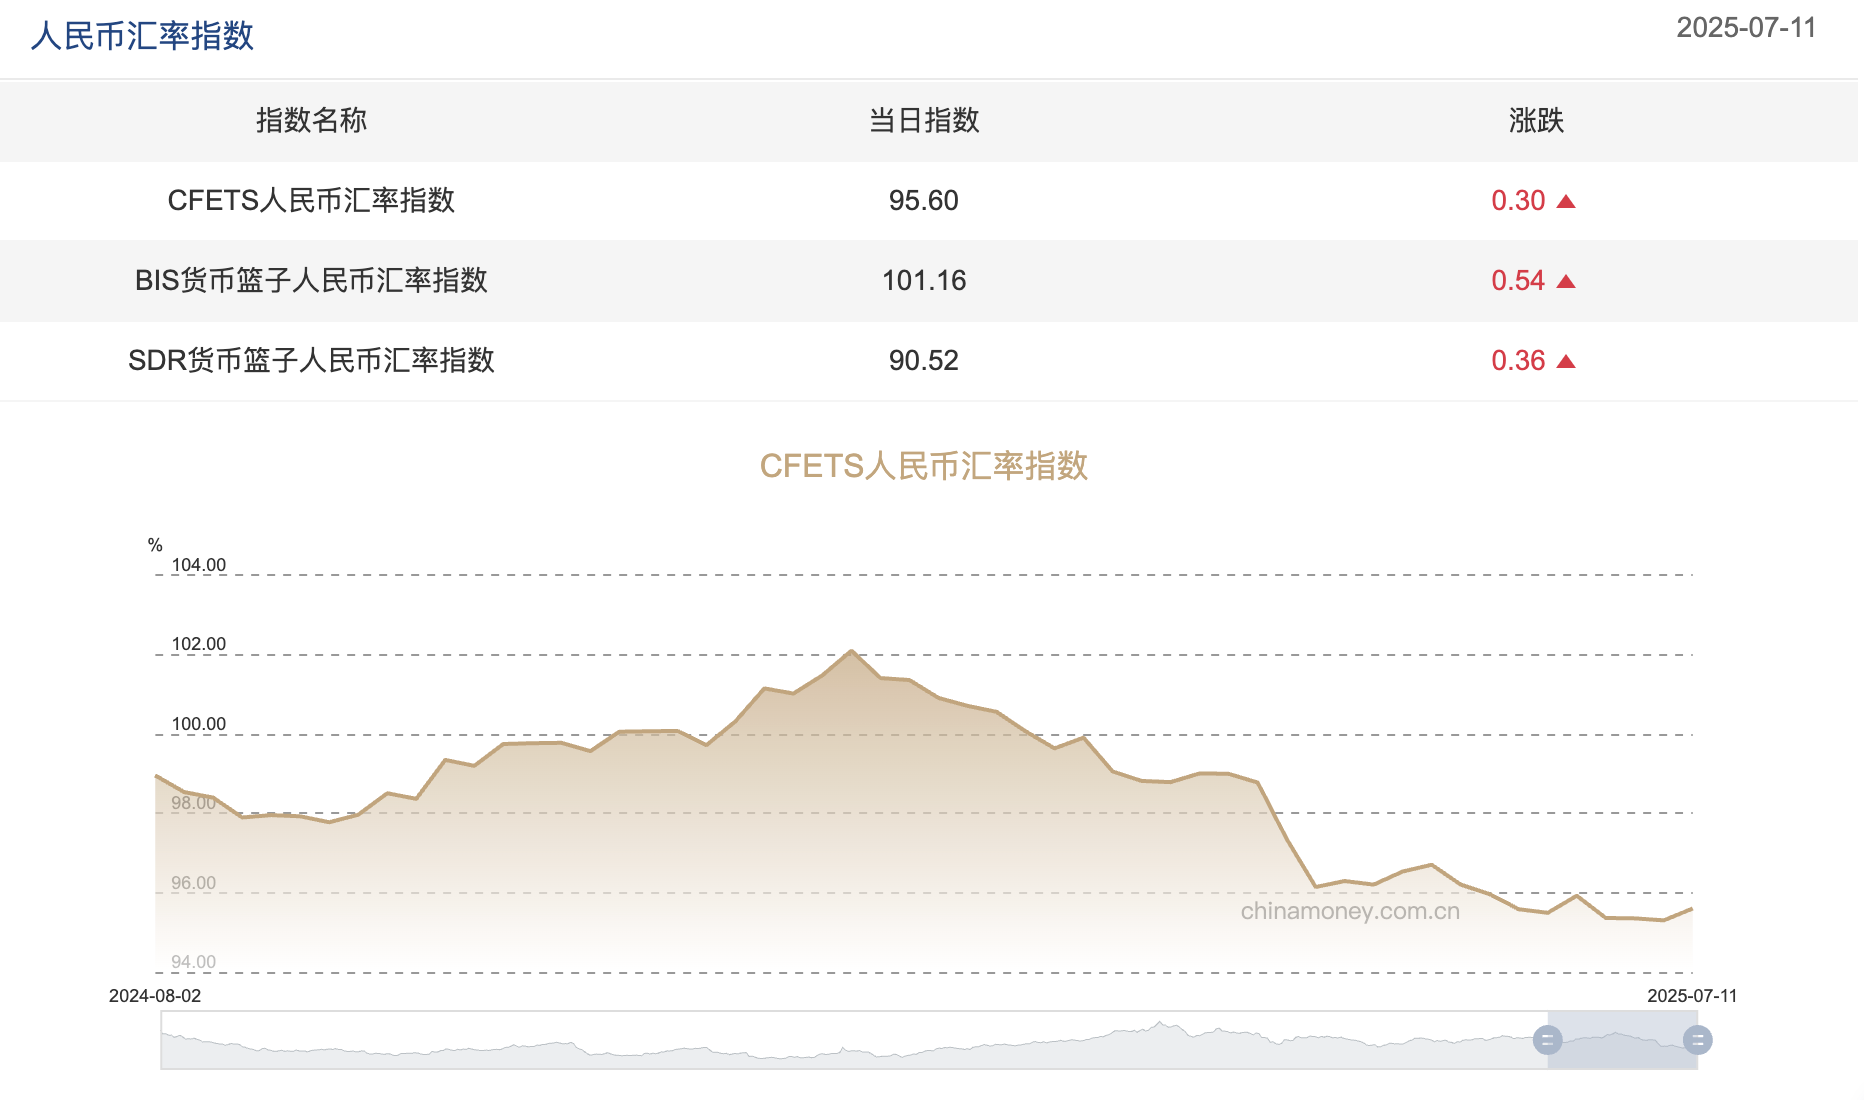Click the red up arrow beside 0.54
The width and height of the screenshot is (1864, 1100).
coord(1566,282)
